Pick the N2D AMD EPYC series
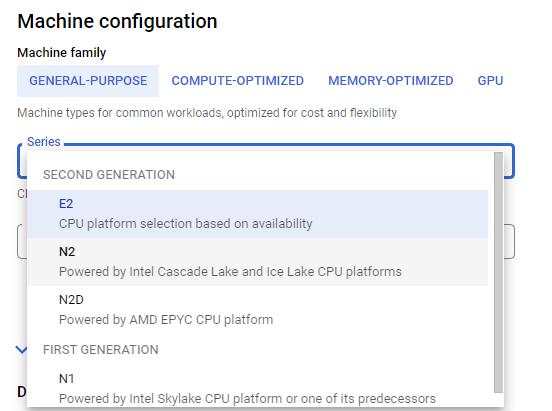The width and height of the screenshot is (552, 411). point(257,310)
